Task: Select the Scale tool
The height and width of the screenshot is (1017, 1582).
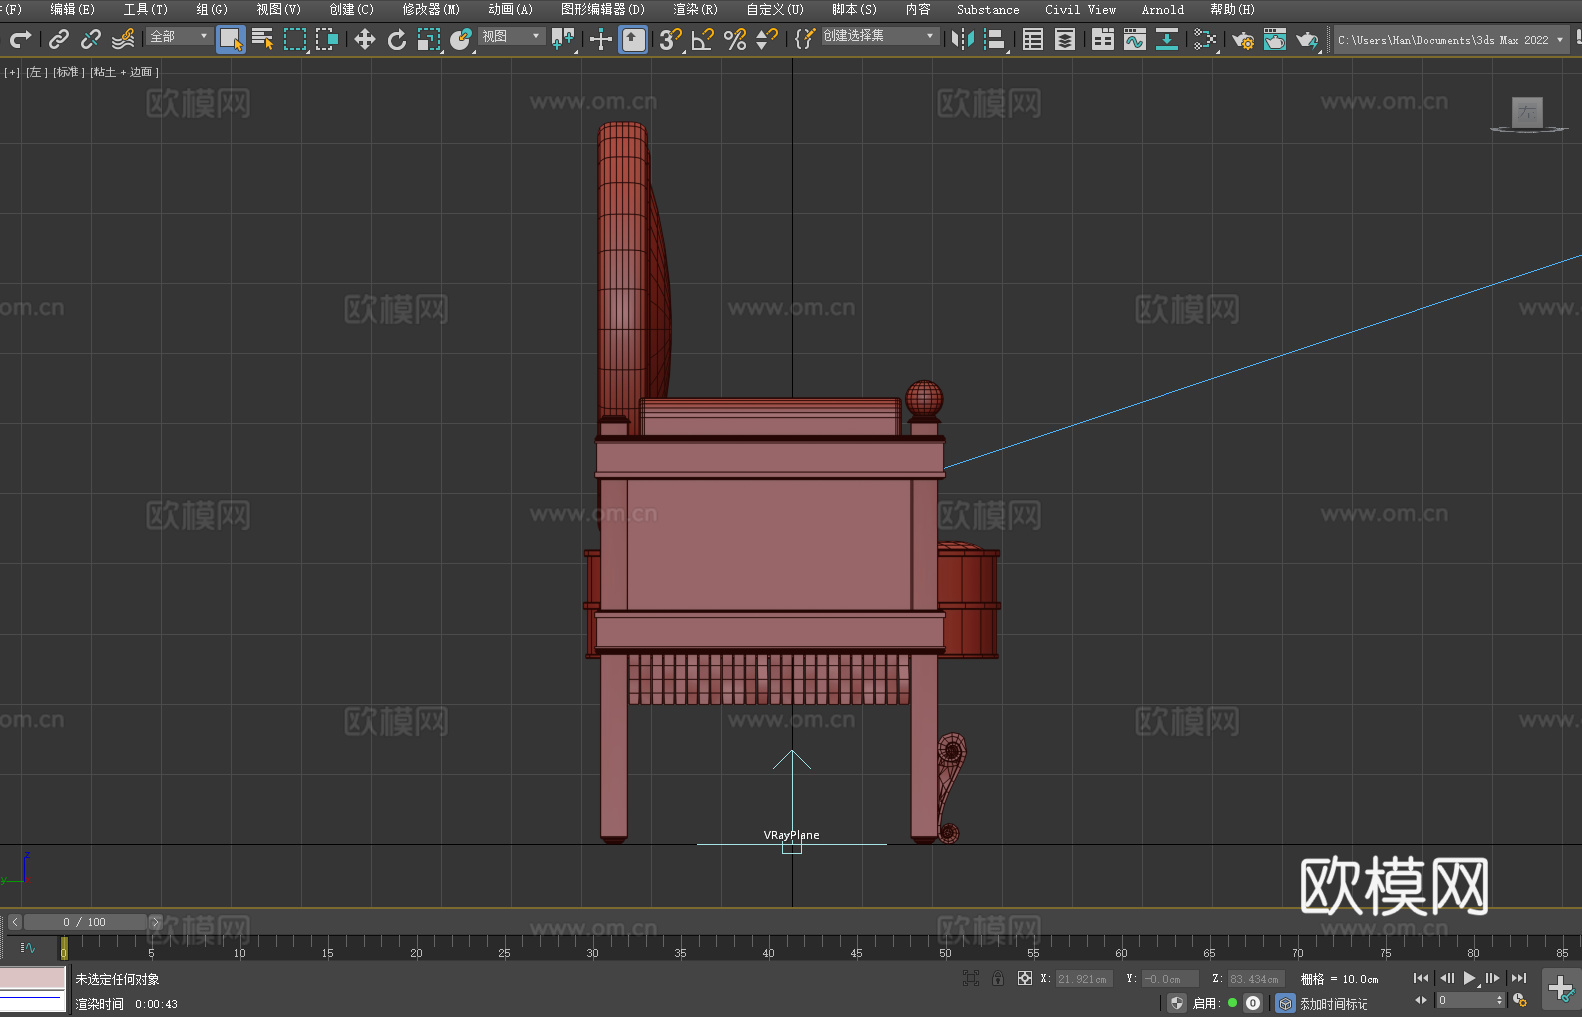Action: pyautogui.click(x=429, y=39)
